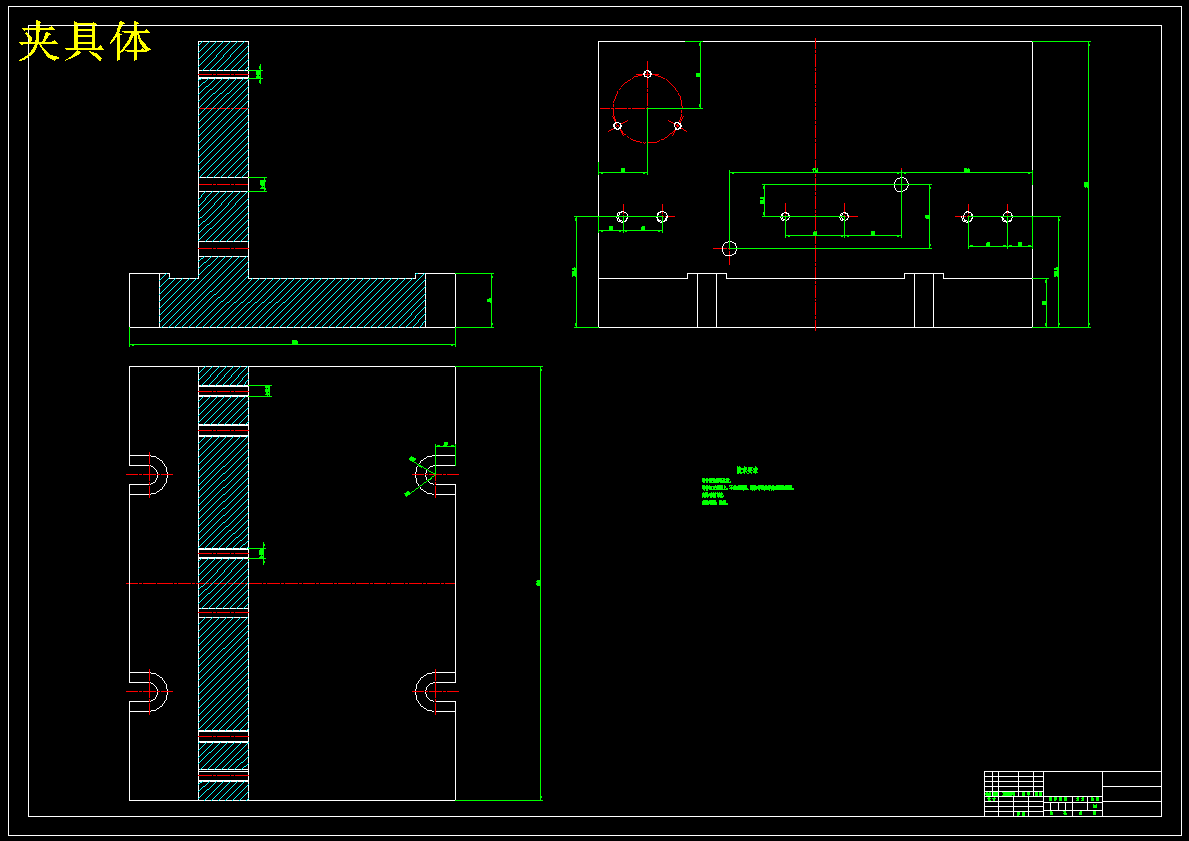The image size is (1189, 841).
Task: Select the hatched base of the T-shaped section view
Action: click(292, 301)
